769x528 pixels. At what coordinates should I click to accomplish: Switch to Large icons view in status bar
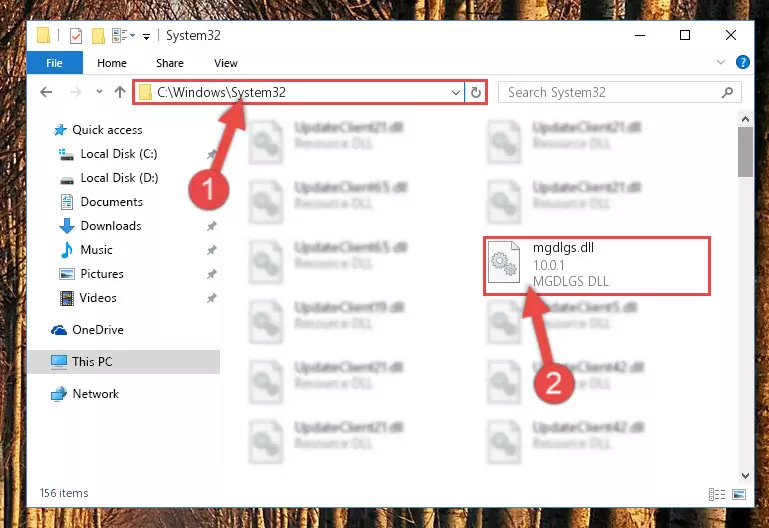click(x=739, y=494)
